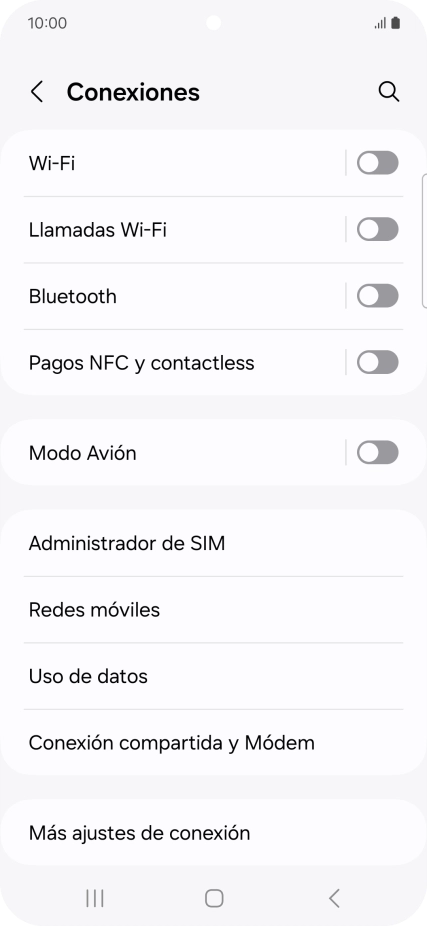Open Redes móviles menu entry

213,609
